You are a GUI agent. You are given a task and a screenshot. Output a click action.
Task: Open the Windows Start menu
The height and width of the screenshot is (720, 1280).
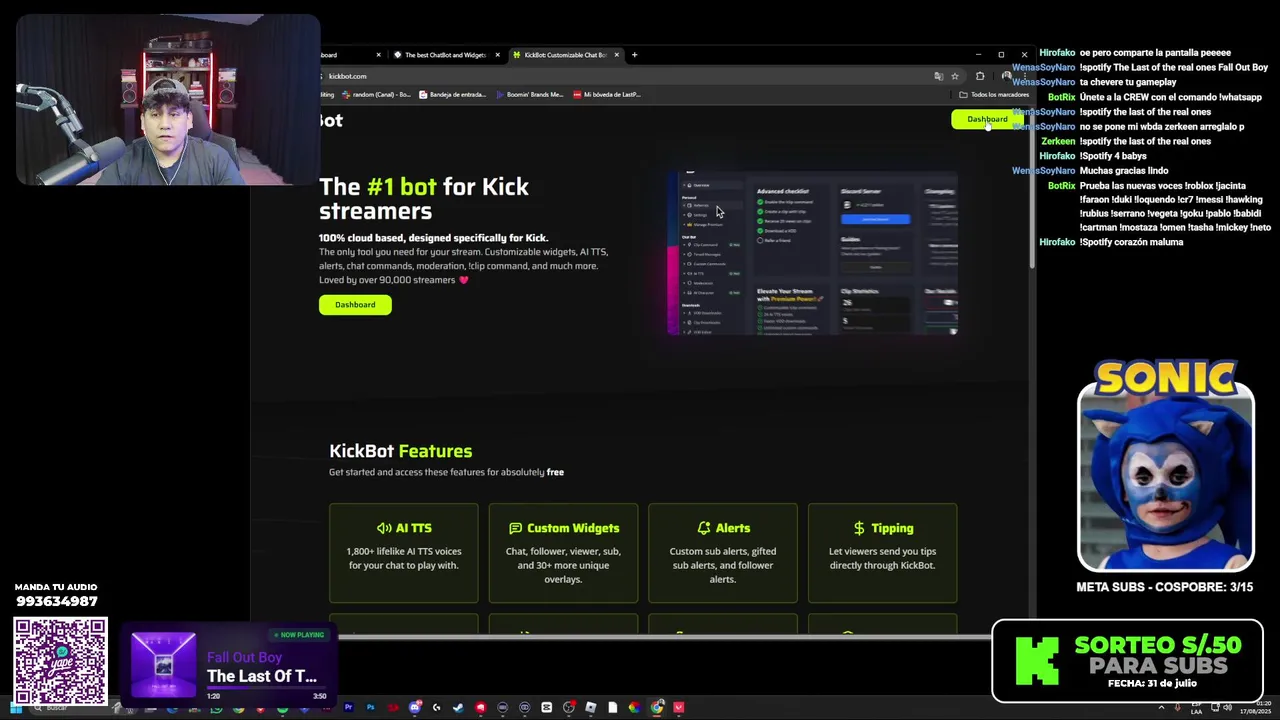(15, 708)
